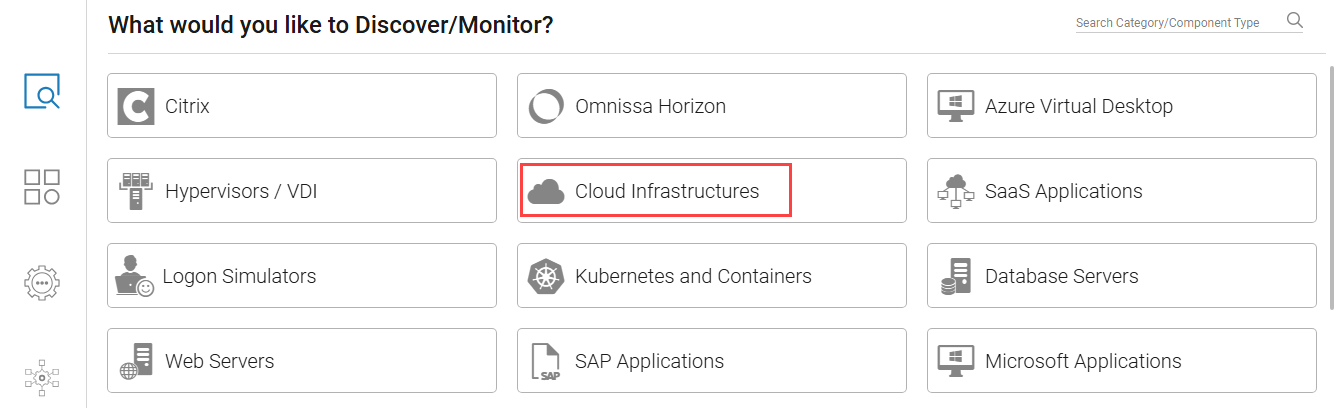This screenshot has height=408, width=1342.
Task: Click the Logon Simulators user icon
Action: [x=135, y=276]
